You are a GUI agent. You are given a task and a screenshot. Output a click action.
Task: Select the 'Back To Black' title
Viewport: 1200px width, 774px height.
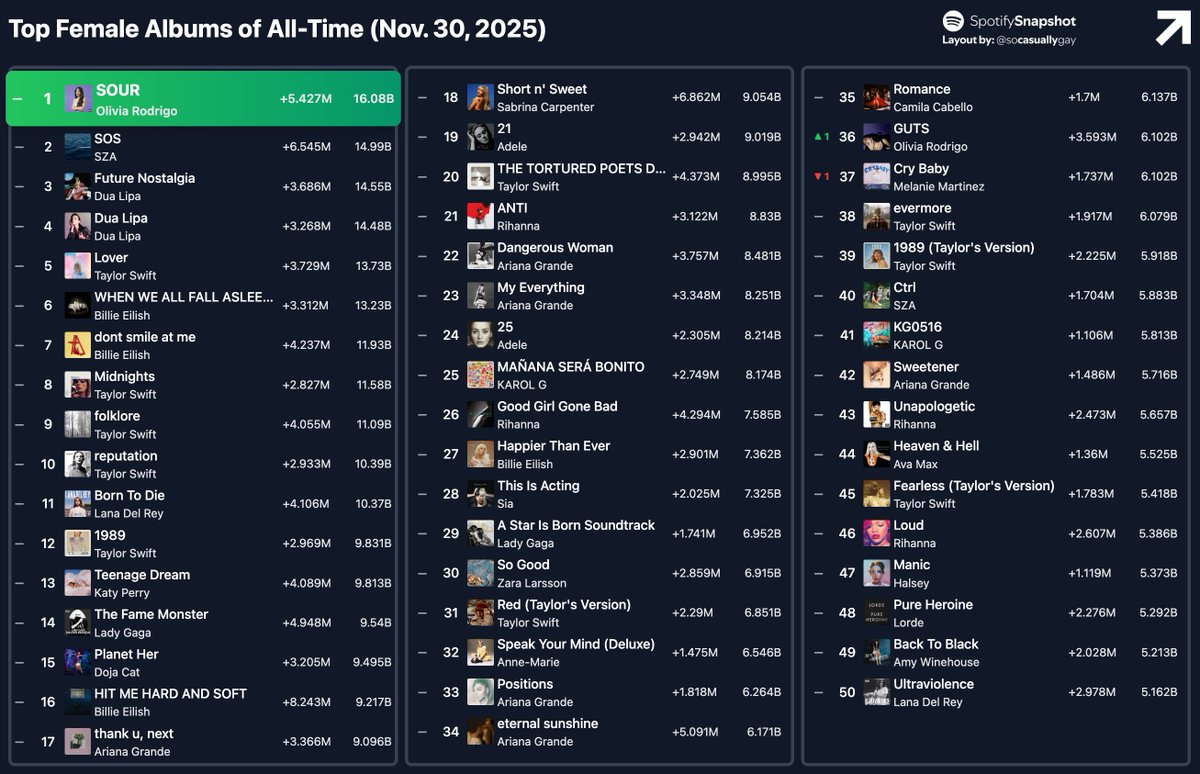[936, 645]
